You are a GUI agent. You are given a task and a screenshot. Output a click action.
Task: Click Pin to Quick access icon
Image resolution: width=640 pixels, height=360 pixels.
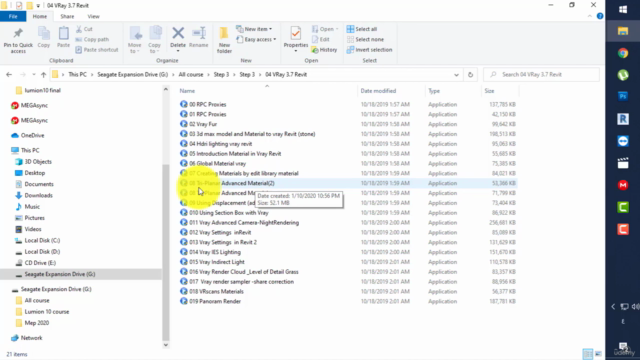pos(18,33)
